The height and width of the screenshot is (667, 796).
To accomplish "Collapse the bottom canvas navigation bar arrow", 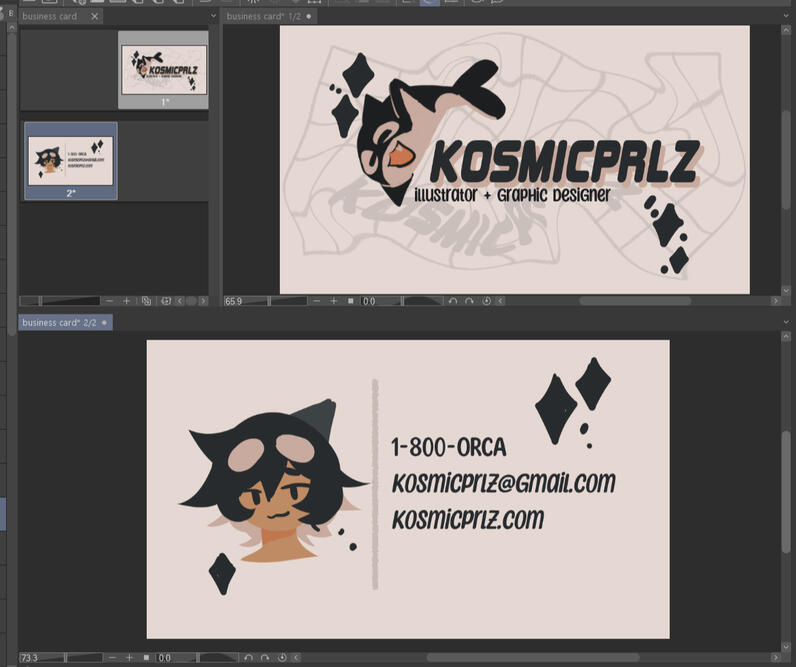I will point(296,657).
